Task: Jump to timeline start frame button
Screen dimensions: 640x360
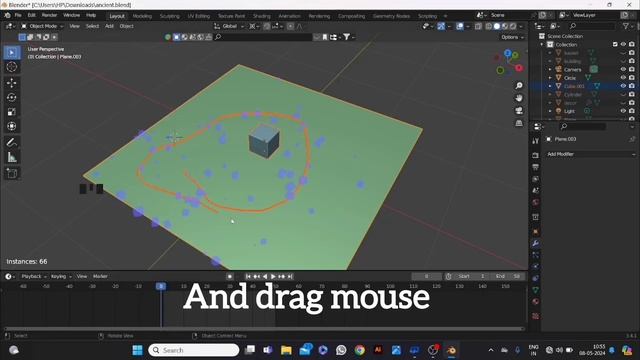Action: click(x=248, y=276)
